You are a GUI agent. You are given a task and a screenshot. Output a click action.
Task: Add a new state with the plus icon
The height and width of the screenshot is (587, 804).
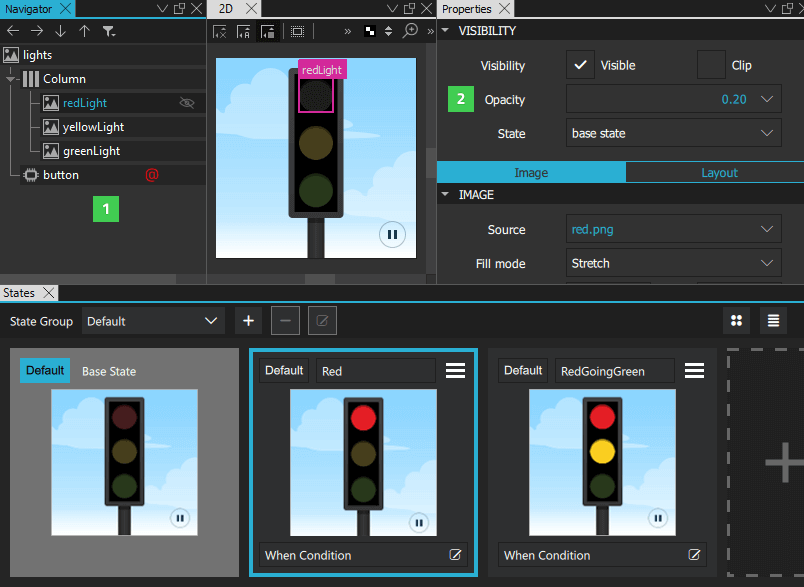point(248,320)
